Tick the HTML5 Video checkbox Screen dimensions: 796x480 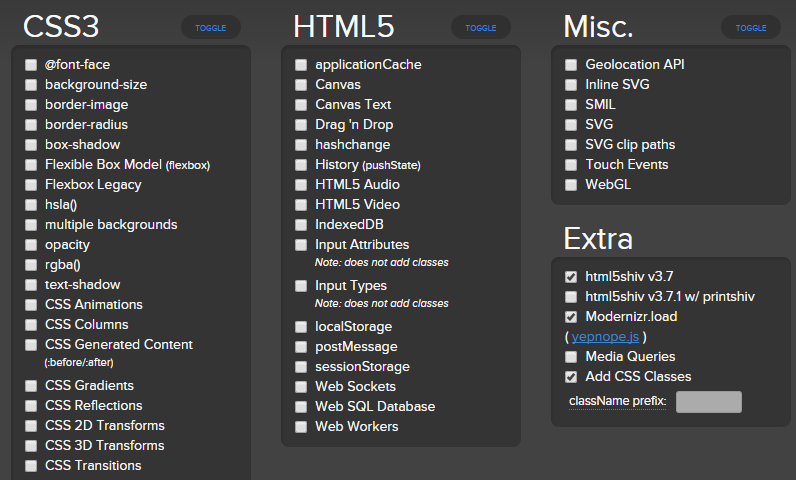coord(301,205)
